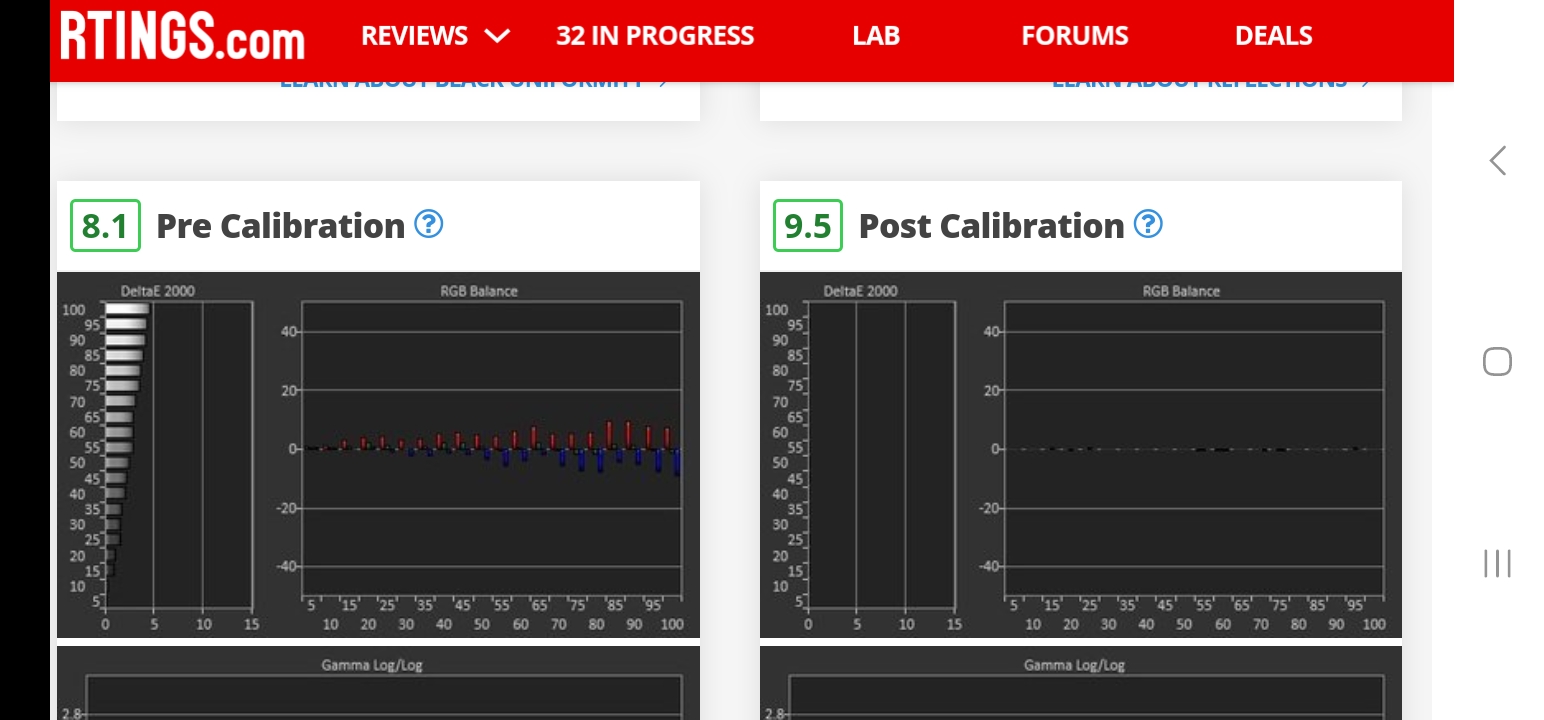The width and height of the screenshot is (1544, 720).
Task: Open the Post Calibration Gamma Log/Log chart
Action: click(x=1080, y=690)
